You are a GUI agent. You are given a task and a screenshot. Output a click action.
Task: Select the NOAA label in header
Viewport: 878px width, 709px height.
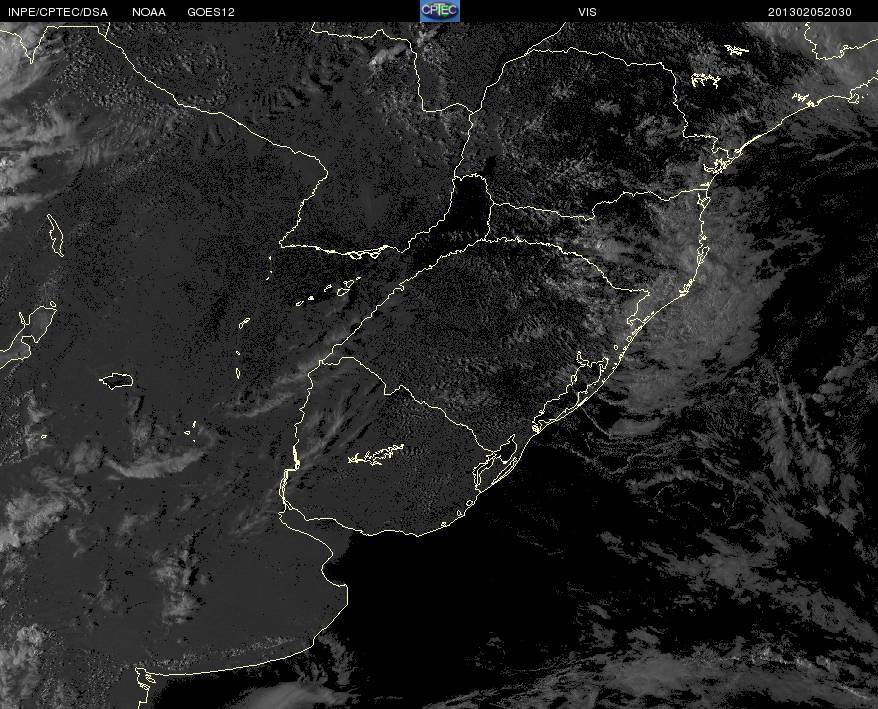[x=149, y=12]
